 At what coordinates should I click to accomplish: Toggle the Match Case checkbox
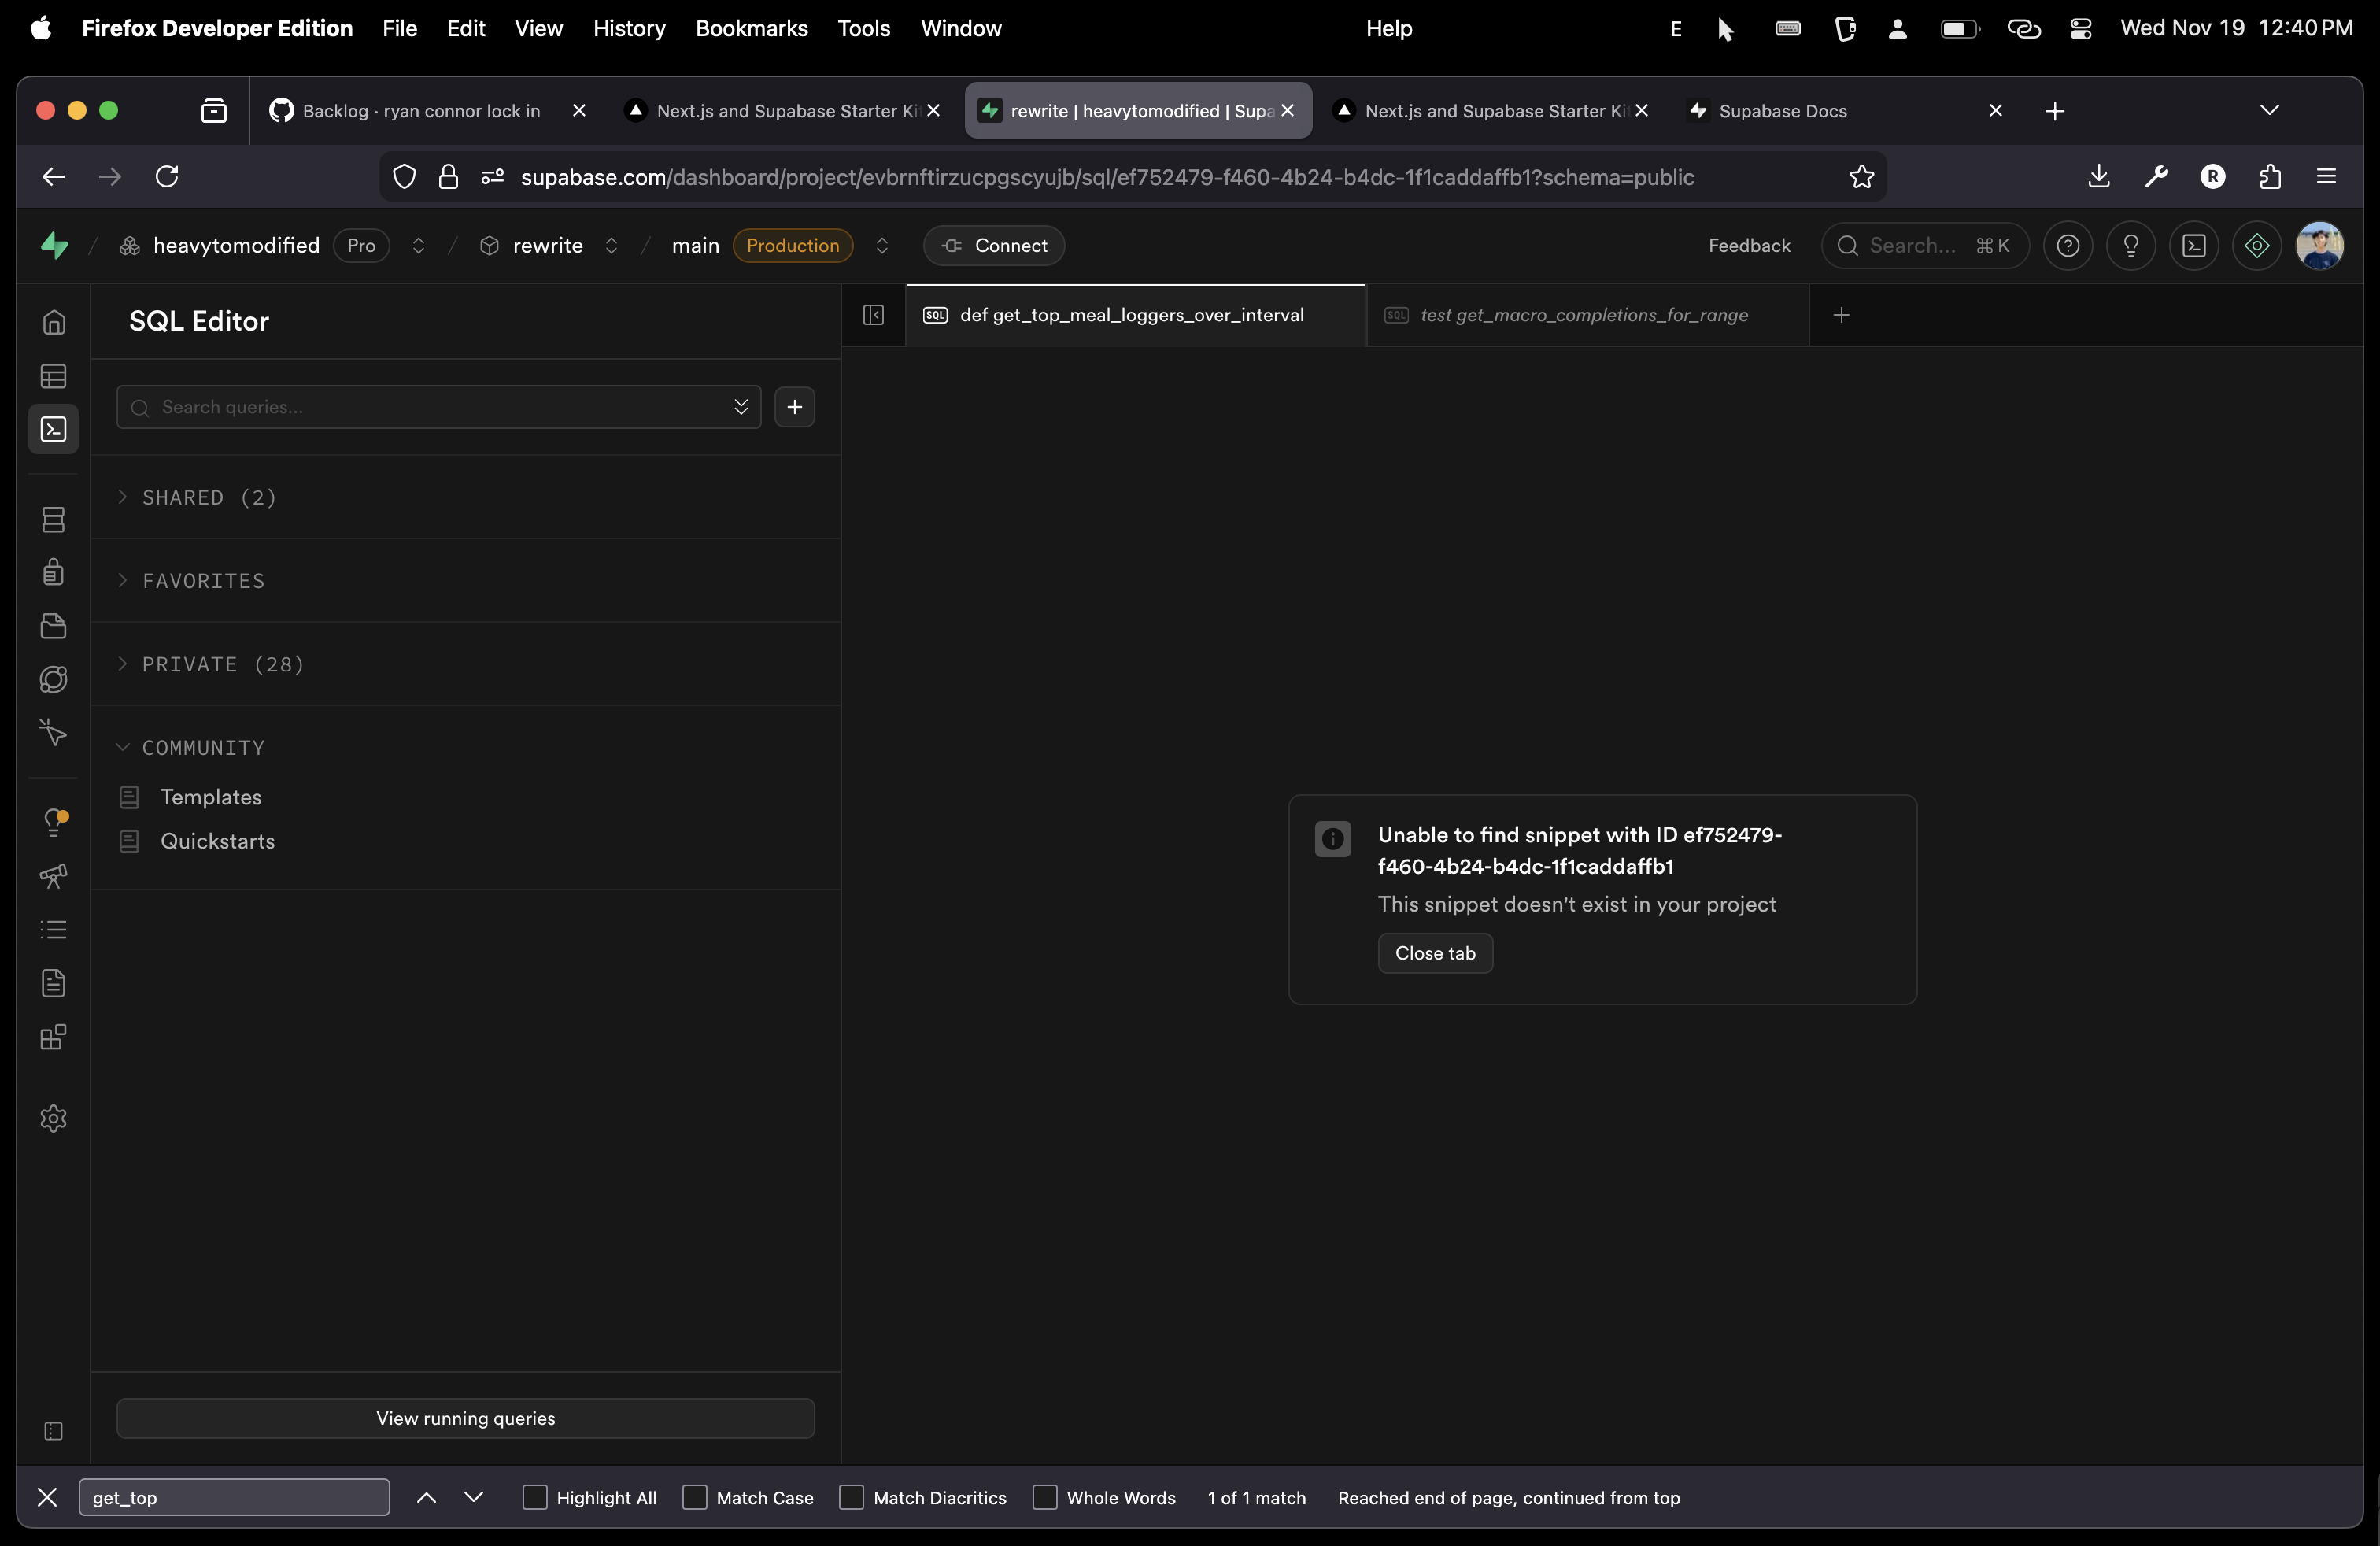[694, 1497]
